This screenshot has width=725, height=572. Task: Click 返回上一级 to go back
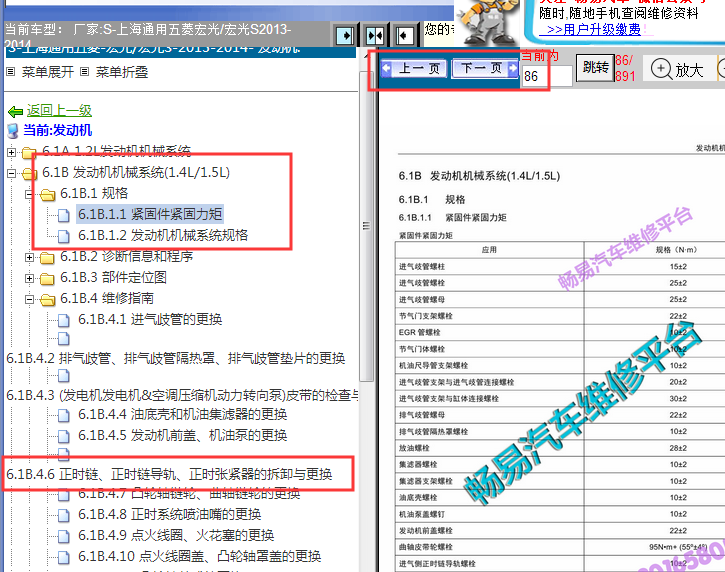coord(59,111)
